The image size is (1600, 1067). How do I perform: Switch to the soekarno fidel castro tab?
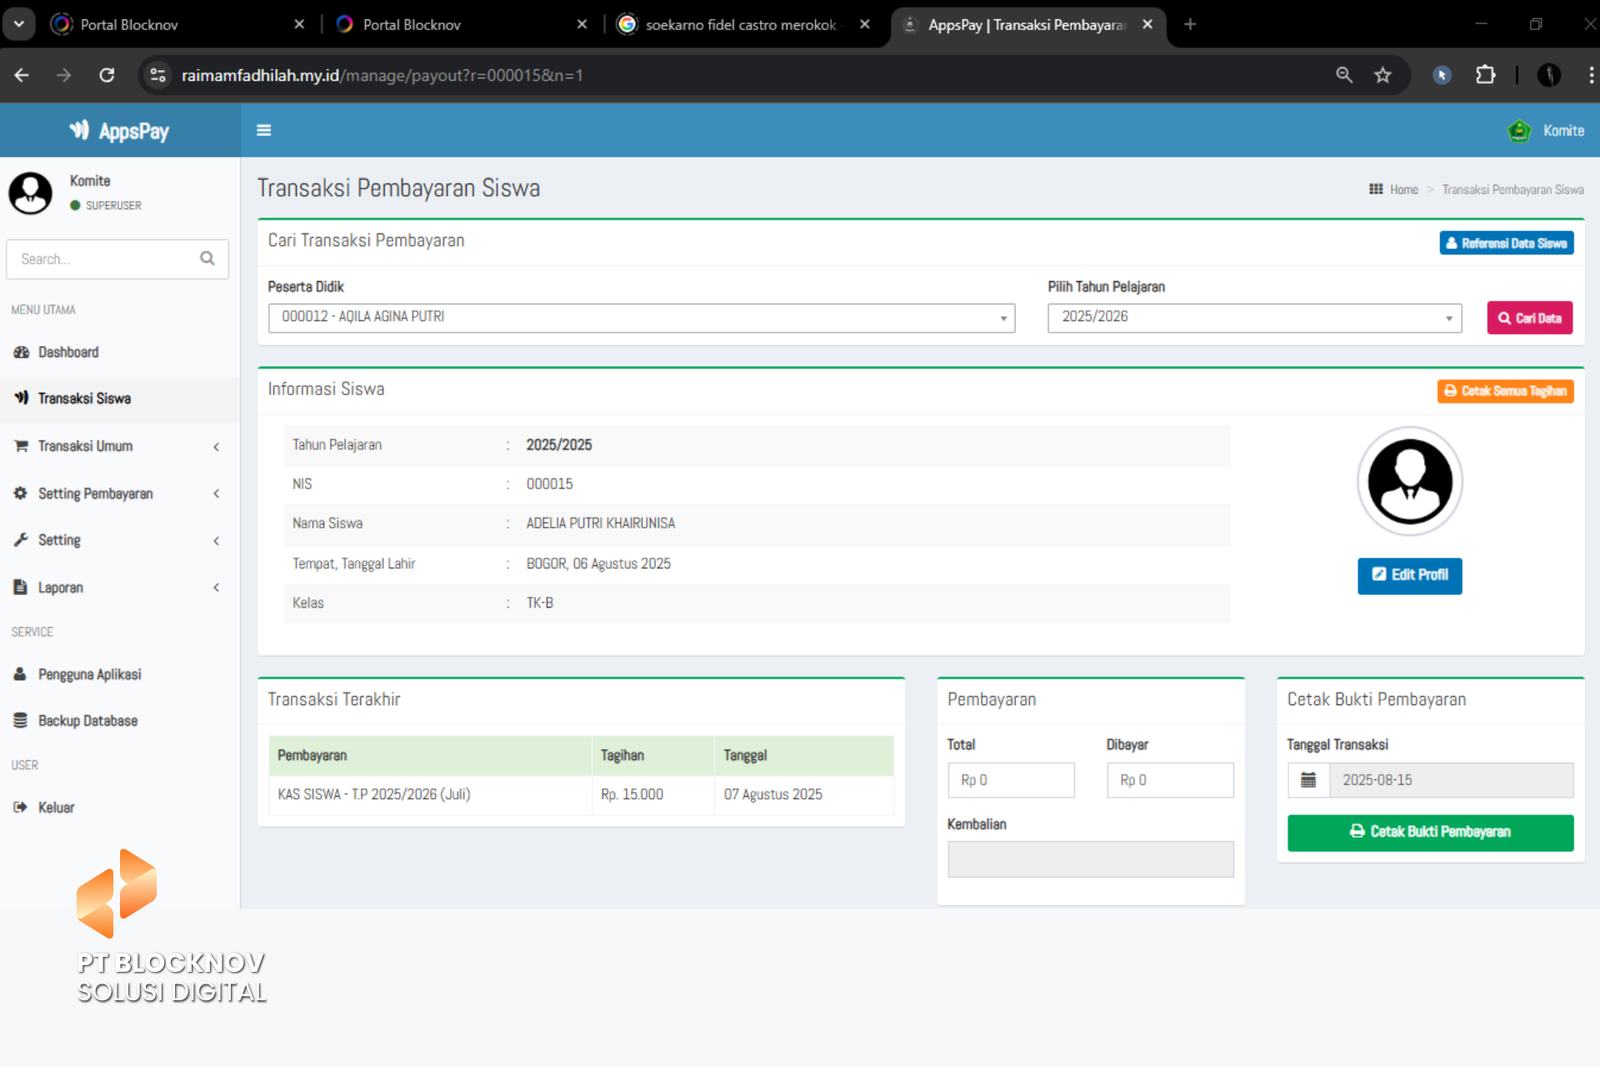tap(740, 25)
